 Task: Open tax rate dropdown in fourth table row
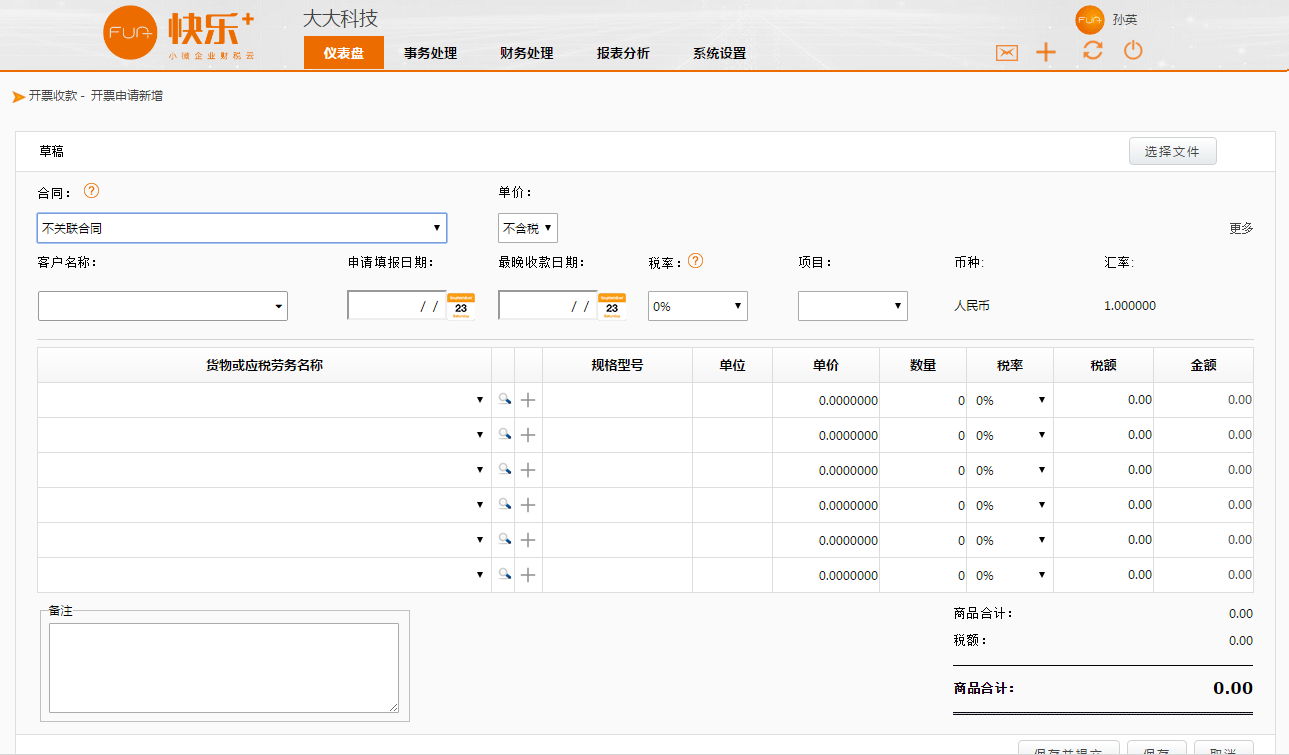pyautogui.click(x=1010, y=505)
